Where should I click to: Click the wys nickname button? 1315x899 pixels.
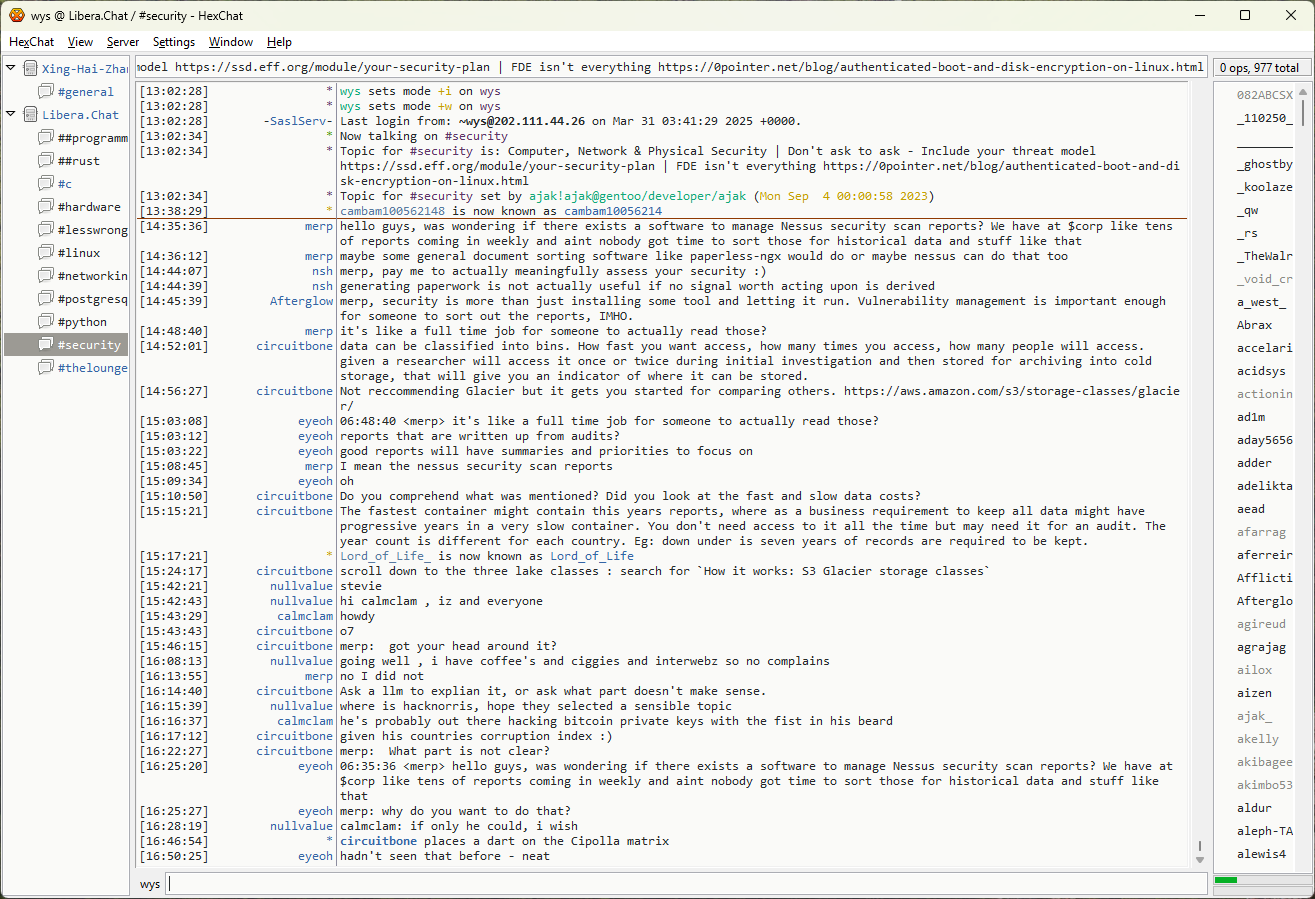150,884
